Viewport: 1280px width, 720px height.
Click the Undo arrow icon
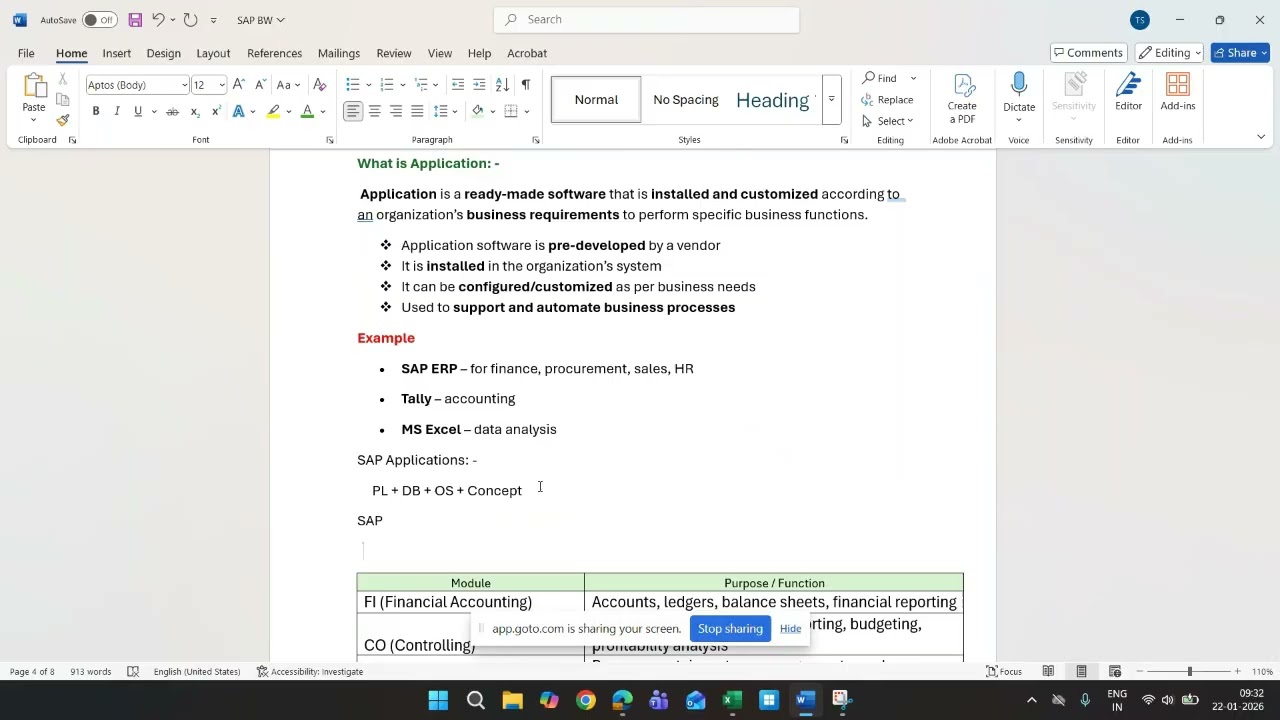coord(158,20)
